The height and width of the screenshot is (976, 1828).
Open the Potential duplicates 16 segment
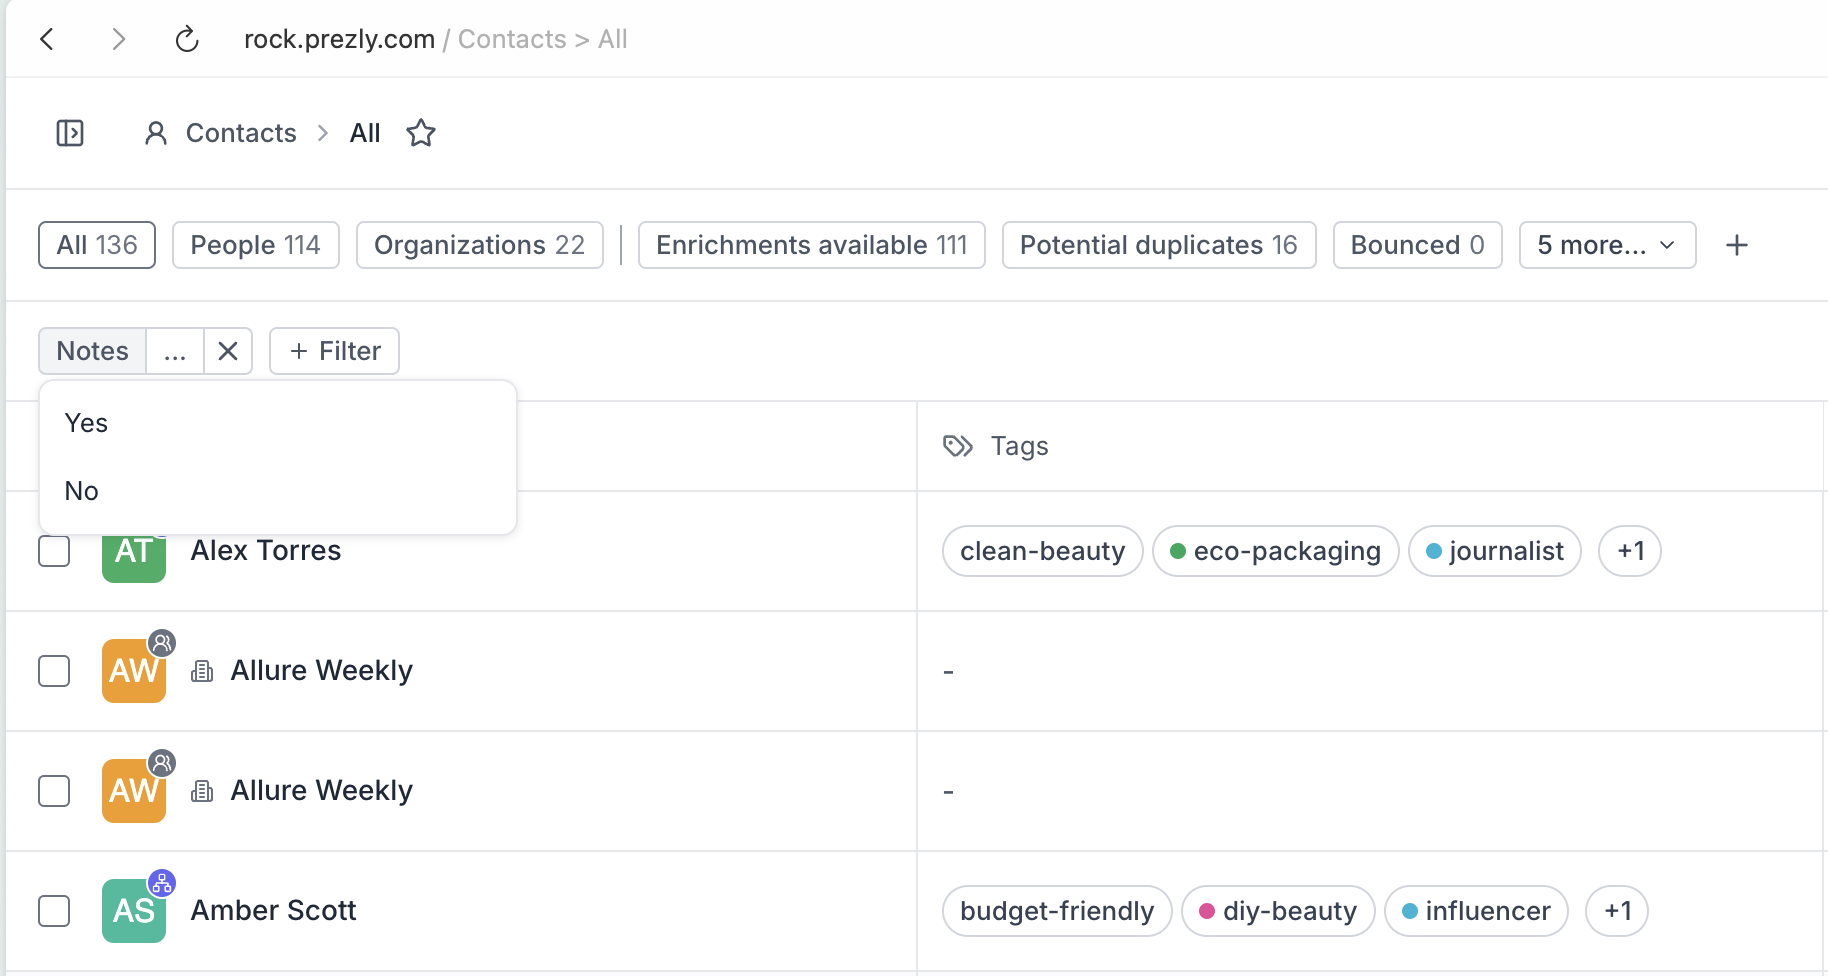pyautogui.click(x=1159, y=245)
